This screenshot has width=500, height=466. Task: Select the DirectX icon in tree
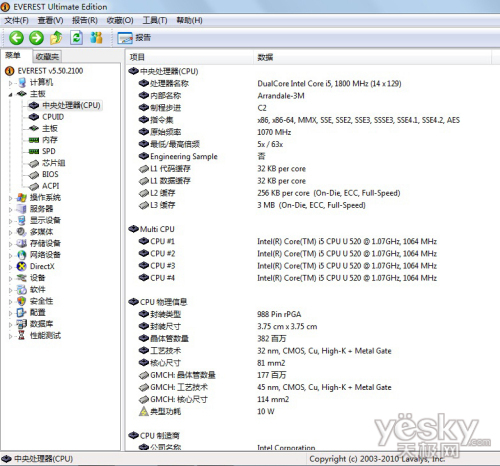click(22, 266)
